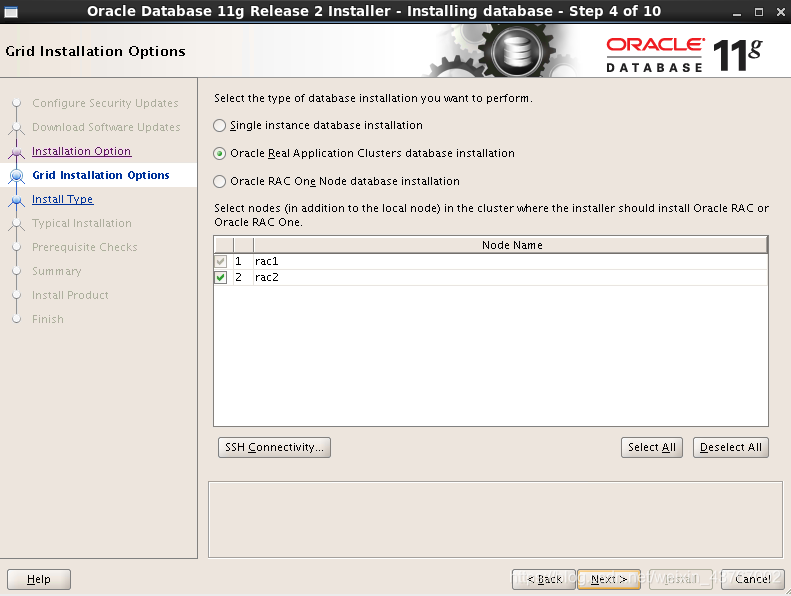This screenshot has width=791, height=596.
Task: Click the Installation Option step marker icon
Action: pos(17,151)
